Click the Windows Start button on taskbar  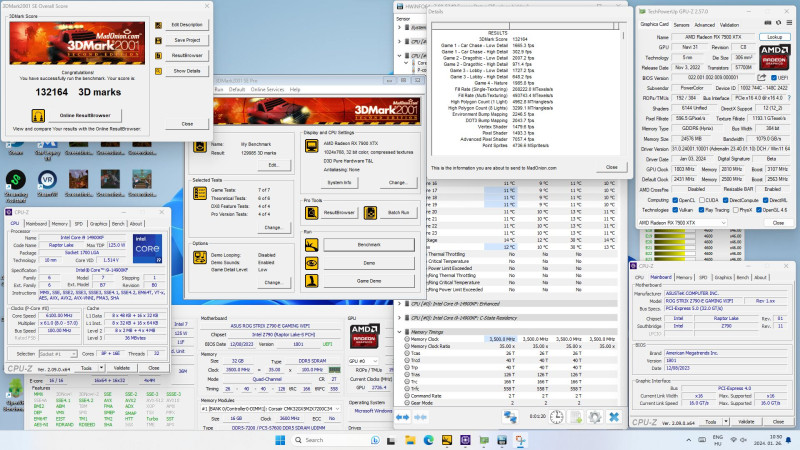280,440
